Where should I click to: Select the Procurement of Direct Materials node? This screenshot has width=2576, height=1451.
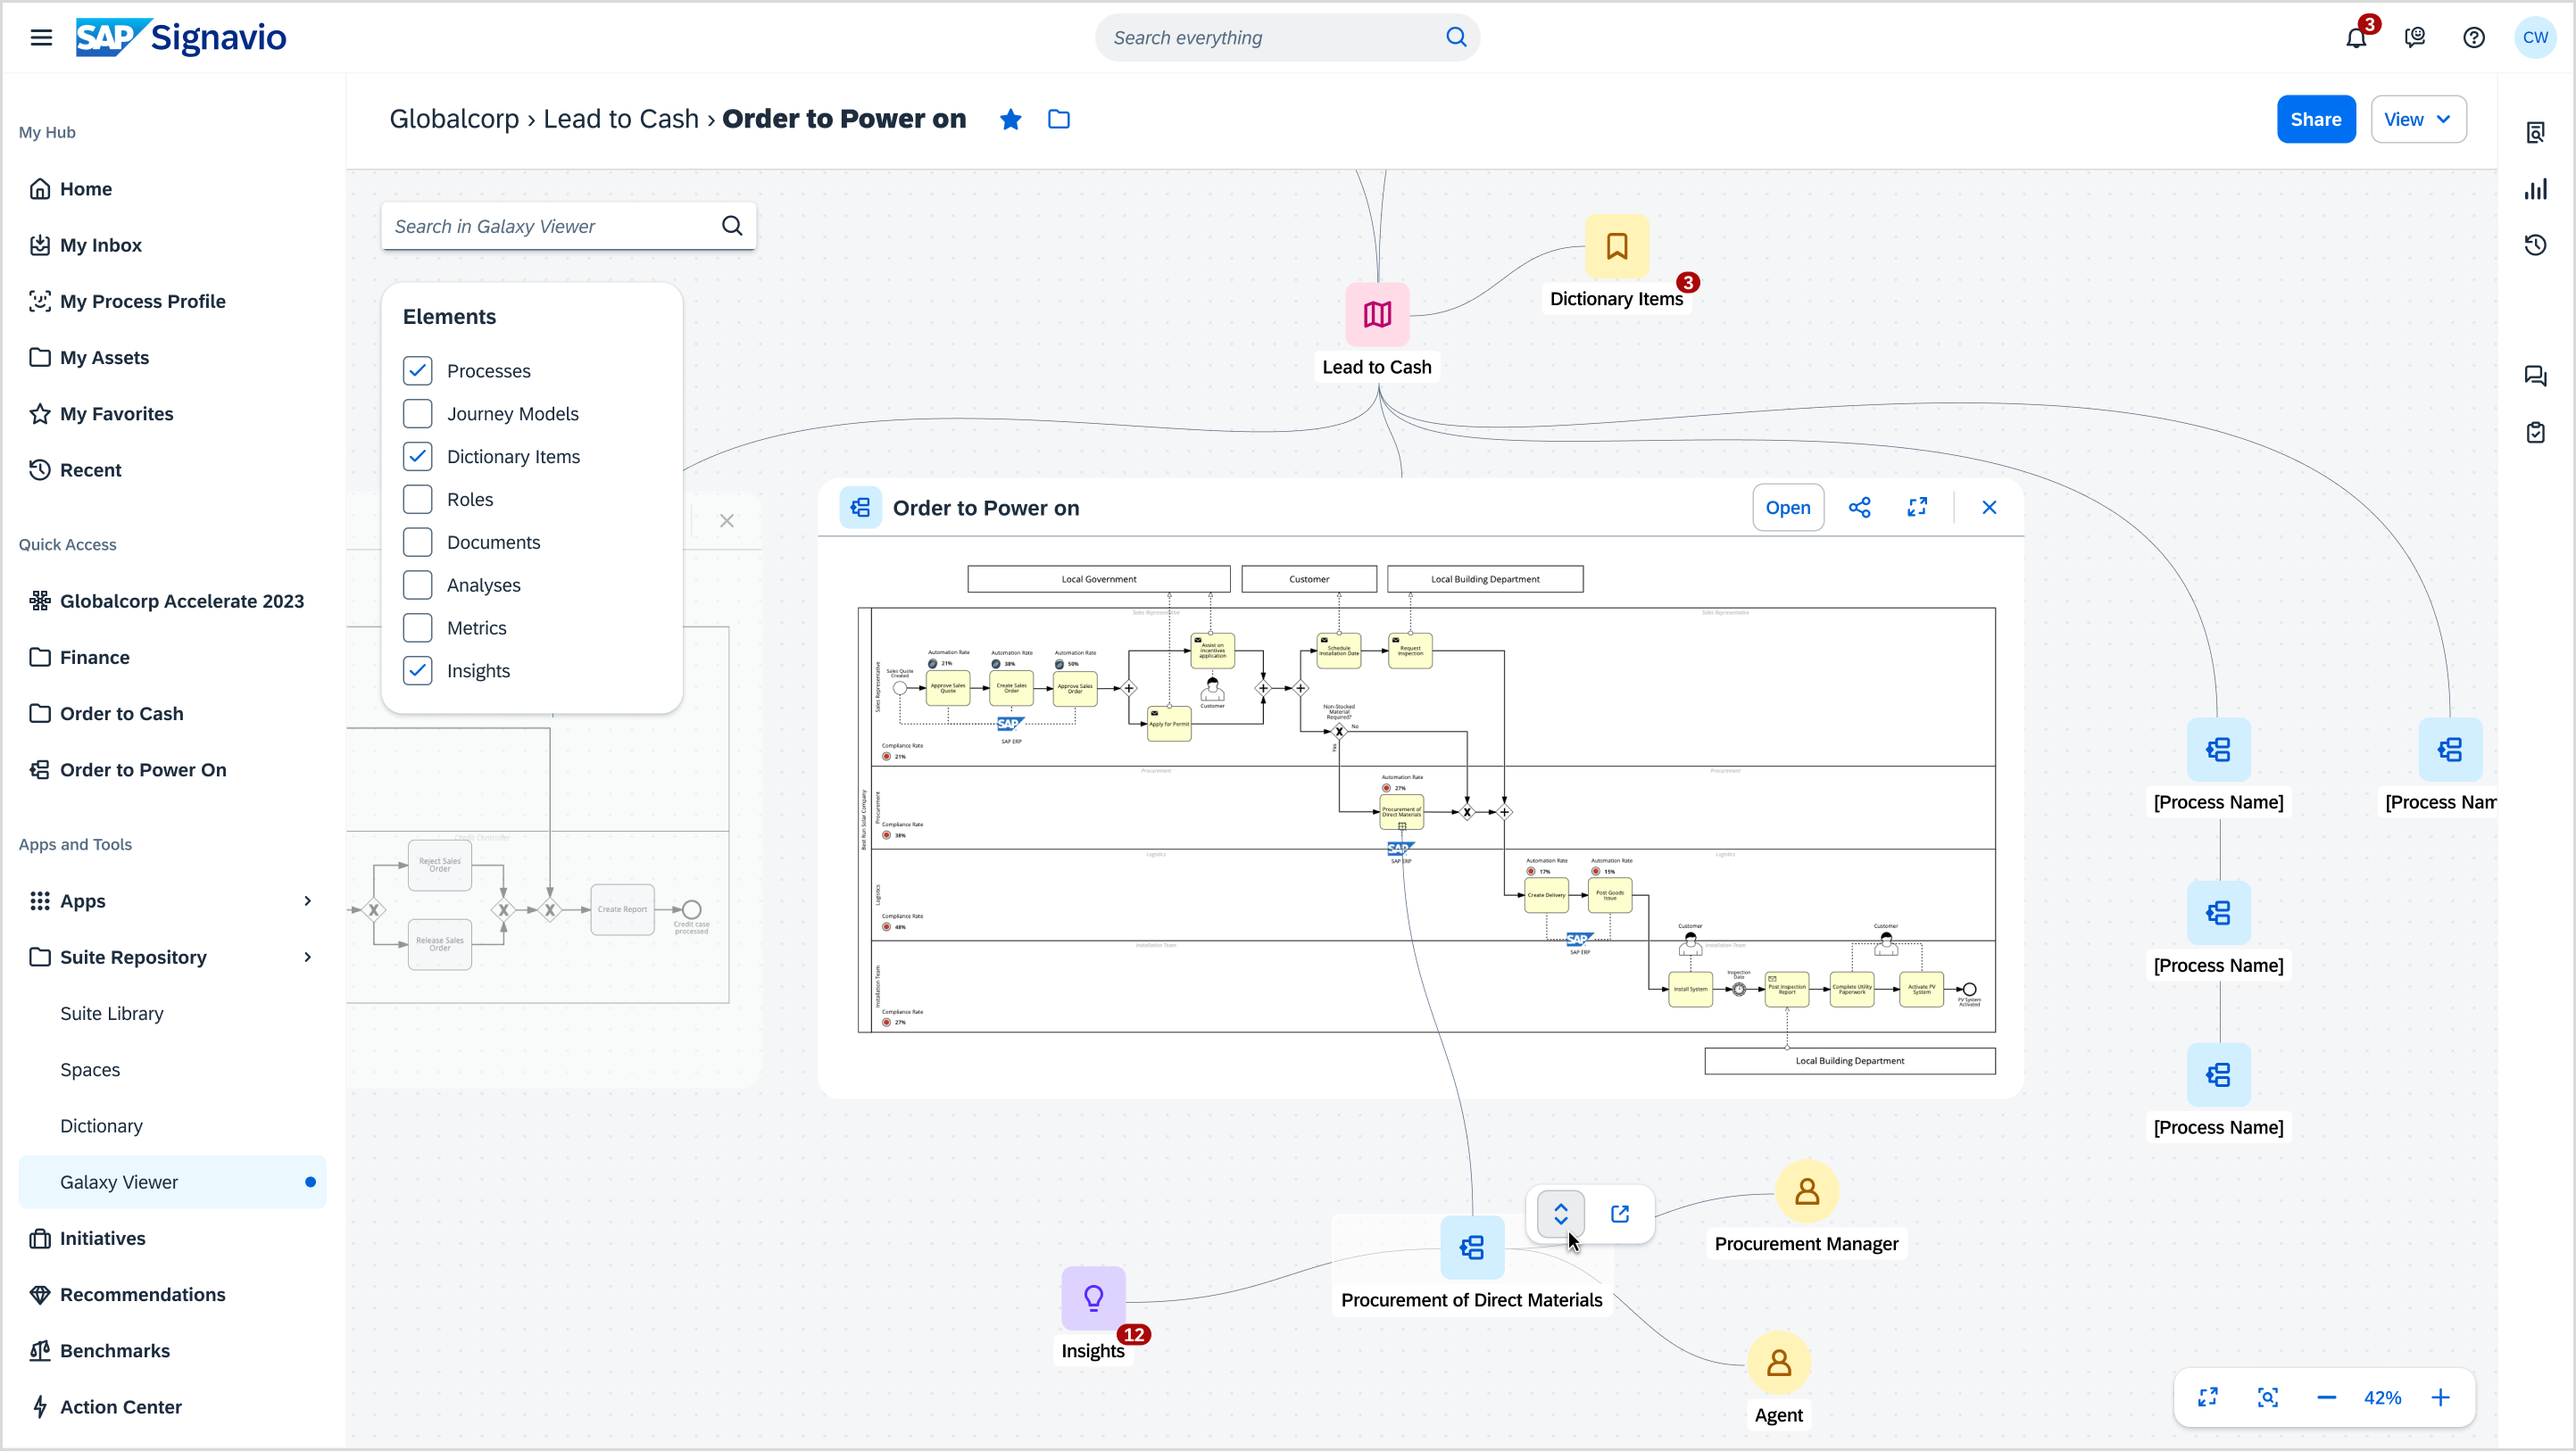tap(1472, 1248)
